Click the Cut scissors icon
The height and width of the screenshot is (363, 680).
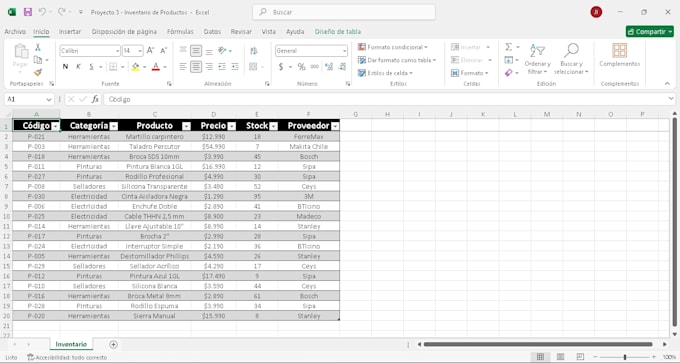pos(38,47)
